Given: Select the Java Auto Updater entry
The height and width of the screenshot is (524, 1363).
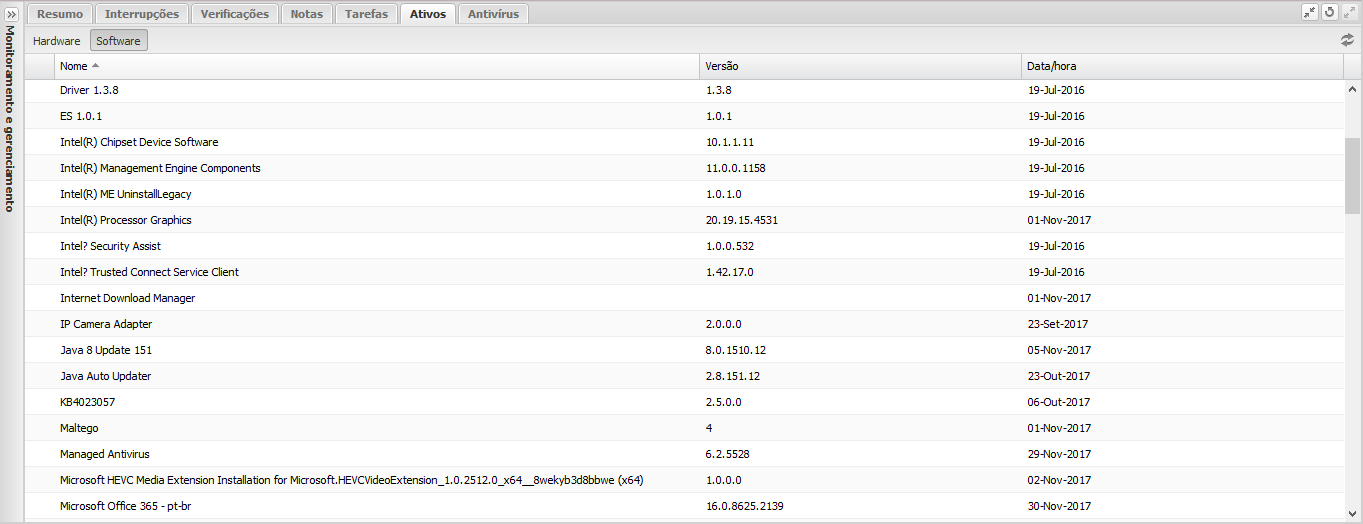Looking at the screenshot, I should point(684,376).
